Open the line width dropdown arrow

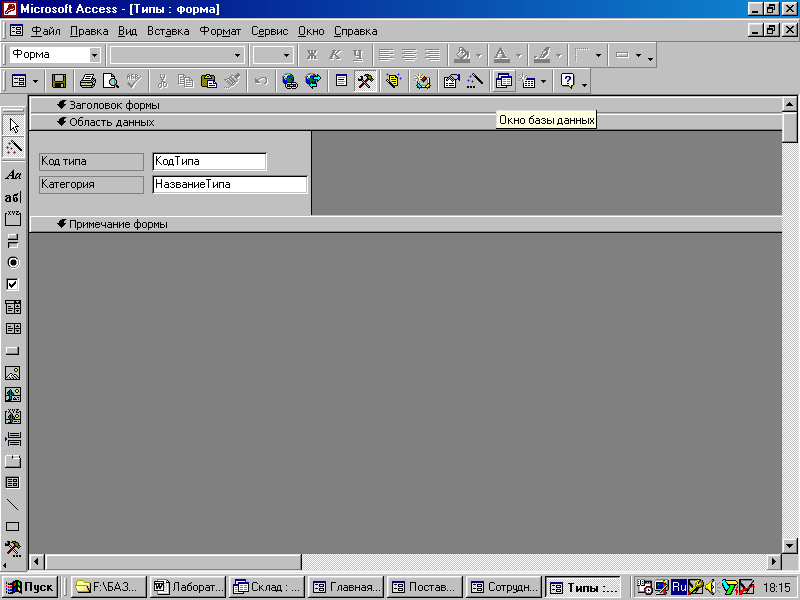tap(598, 55)
